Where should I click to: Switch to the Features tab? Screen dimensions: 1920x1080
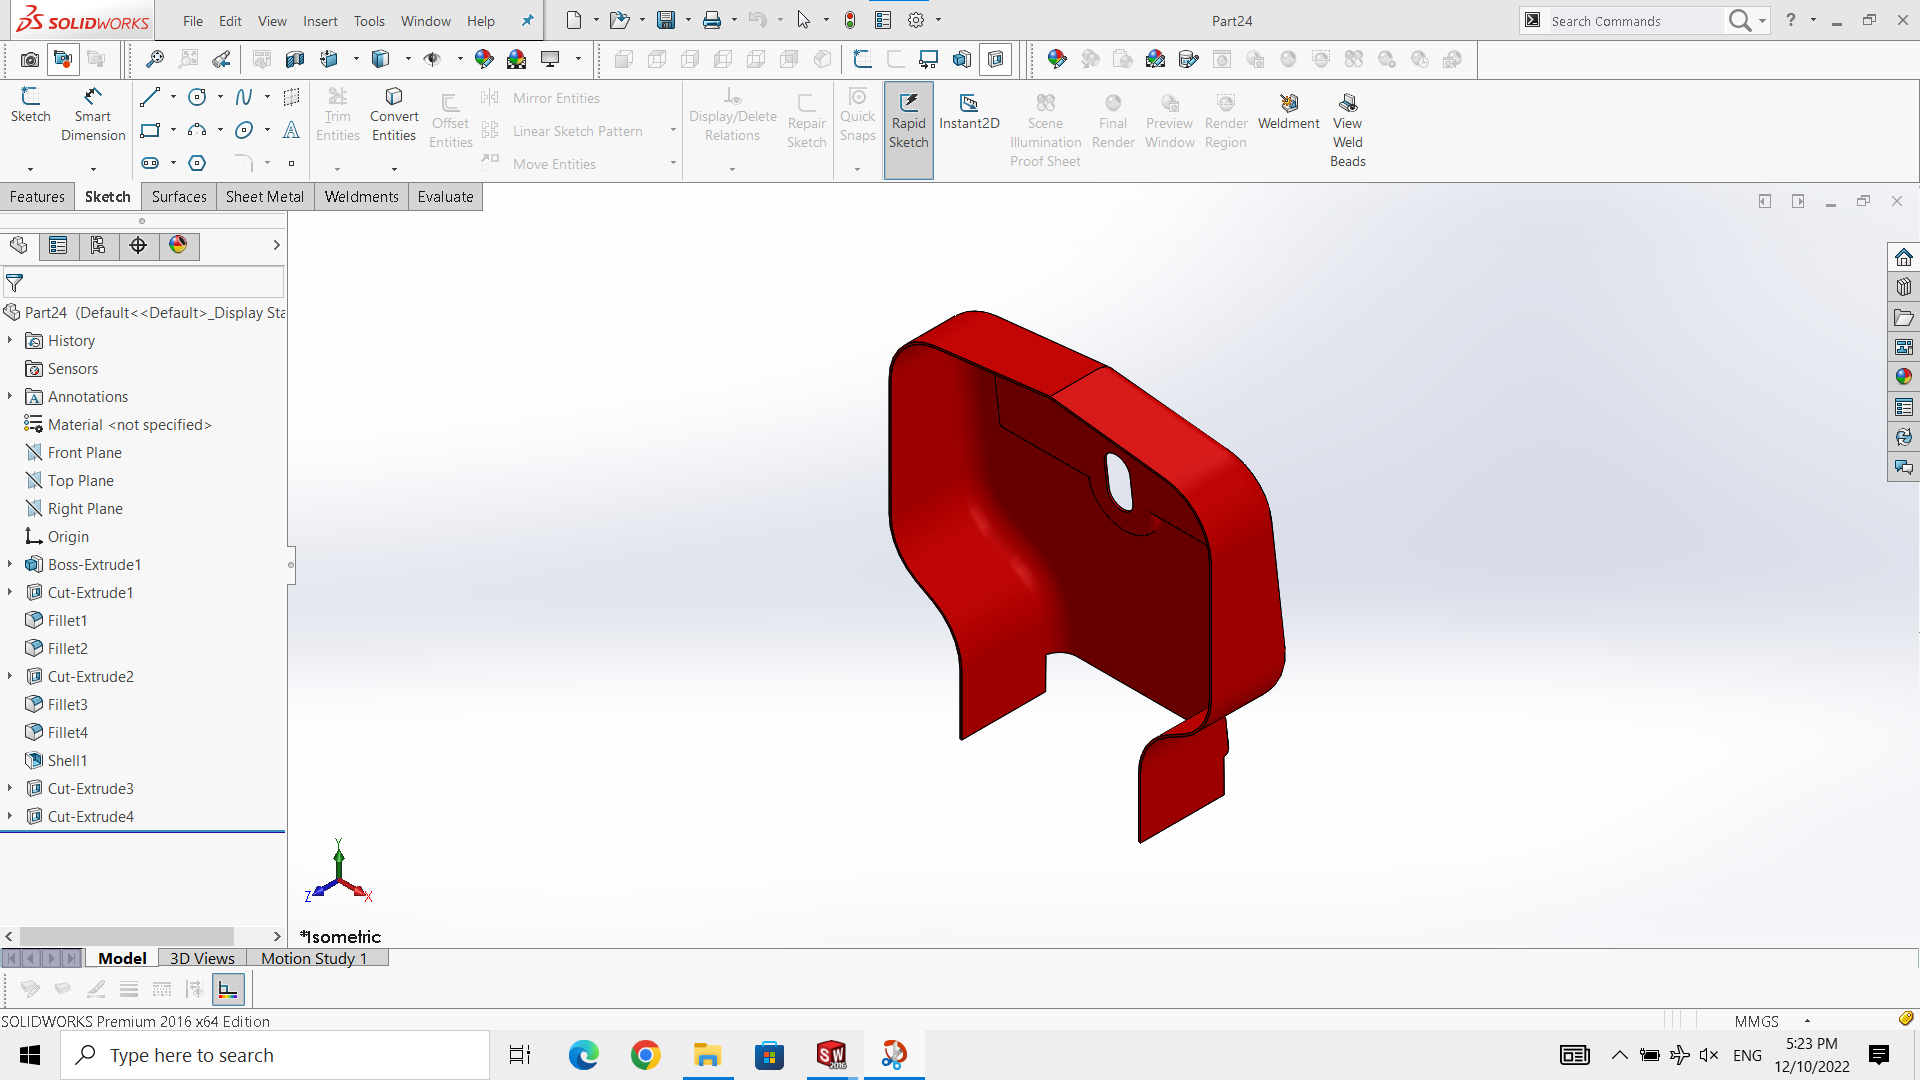click(37, 197)
